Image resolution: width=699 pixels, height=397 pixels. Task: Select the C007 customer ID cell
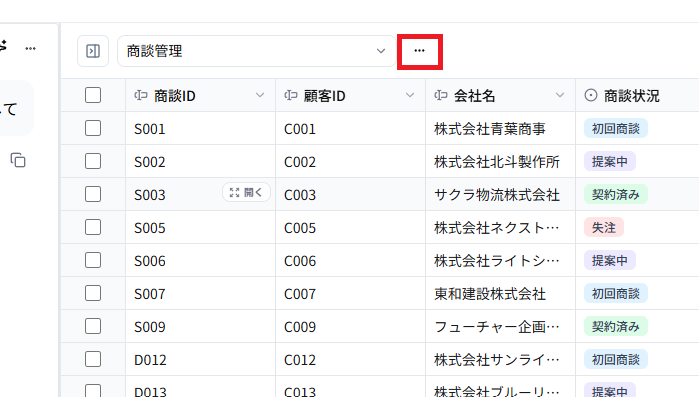(350, 293)
